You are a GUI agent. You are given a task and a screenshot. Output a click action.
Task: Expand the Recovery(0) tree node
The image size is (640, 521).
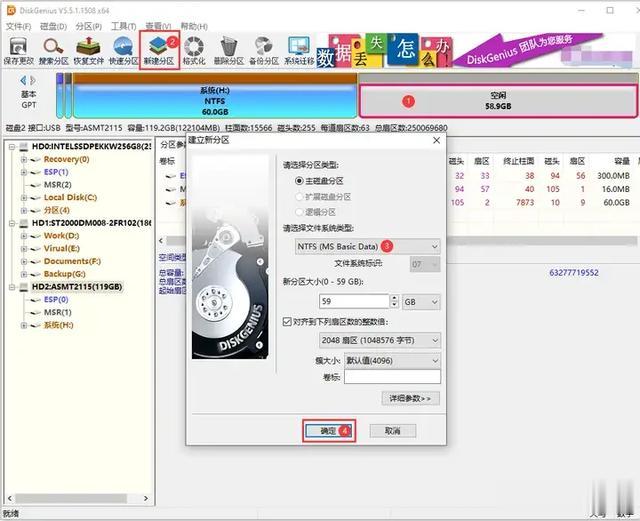click(x=24, y=159)
